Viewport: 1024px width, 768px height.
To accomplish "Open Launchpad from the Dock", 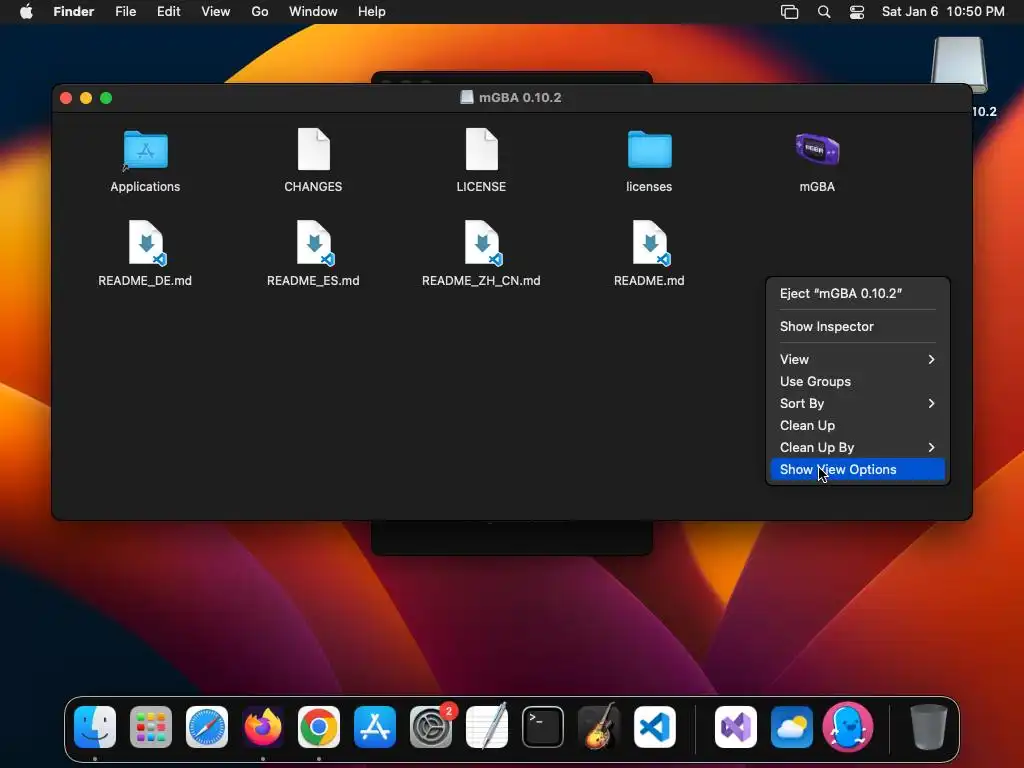I will (x=151, y=727).
